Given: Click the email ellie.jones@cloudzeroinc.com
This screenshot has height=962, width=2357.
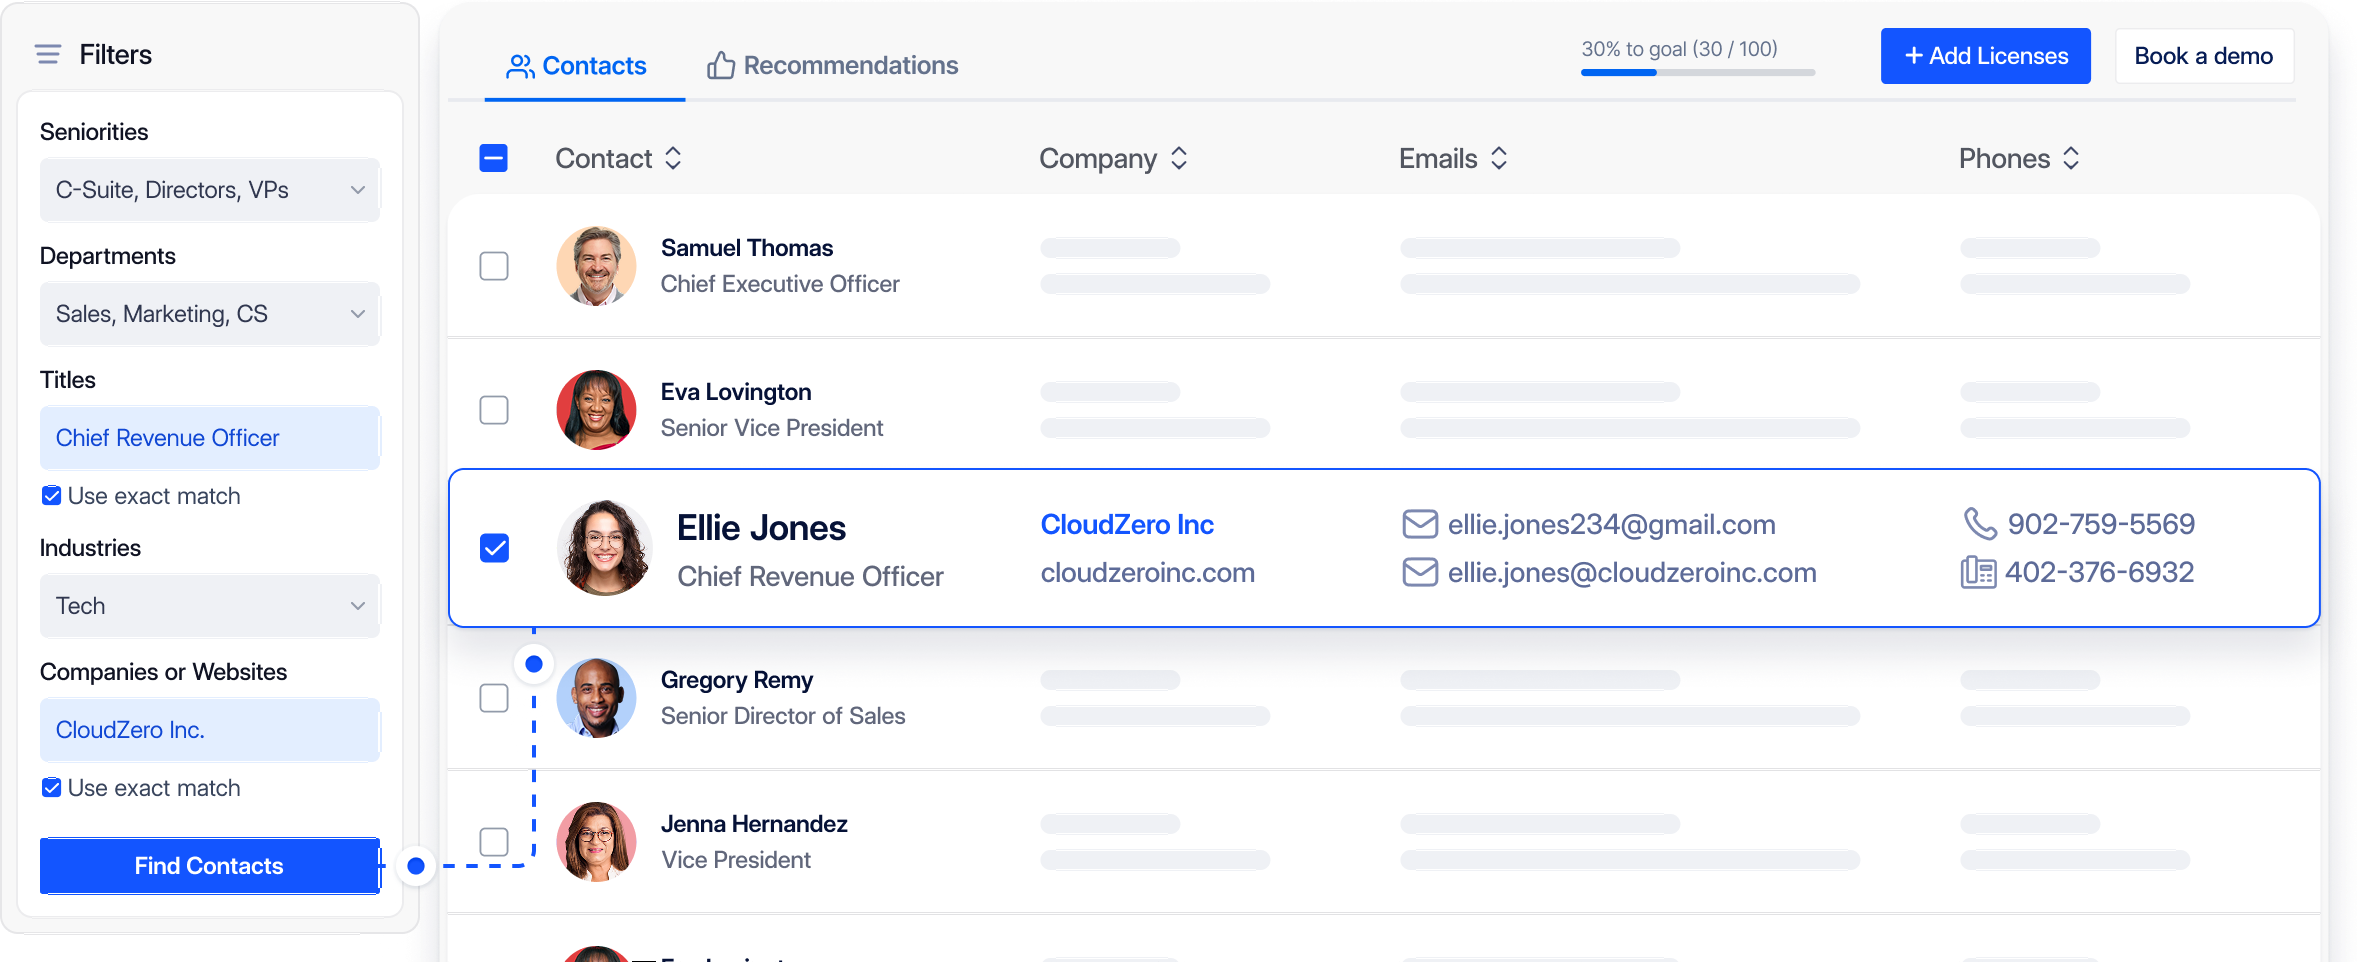Looking at the screenshot, I should coord(1632,572).
